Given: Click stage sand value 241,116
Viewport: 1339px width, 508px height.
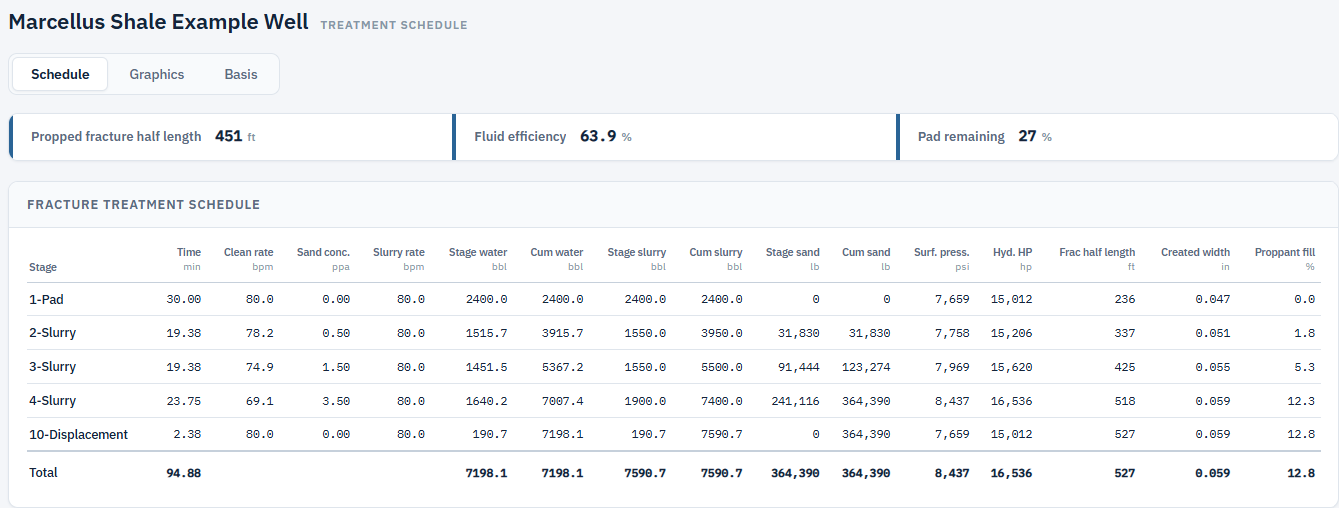Looking at the screenshot, I should [795, 401].
